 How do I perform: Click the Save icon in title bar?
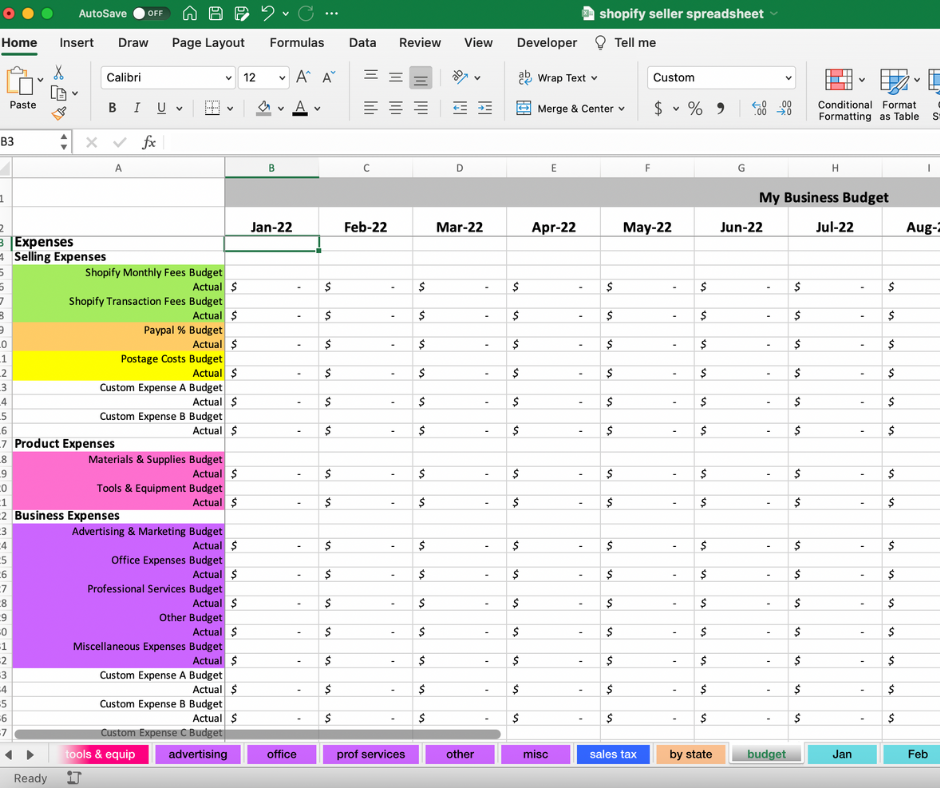pyautogui.click(x=216, y=14)
